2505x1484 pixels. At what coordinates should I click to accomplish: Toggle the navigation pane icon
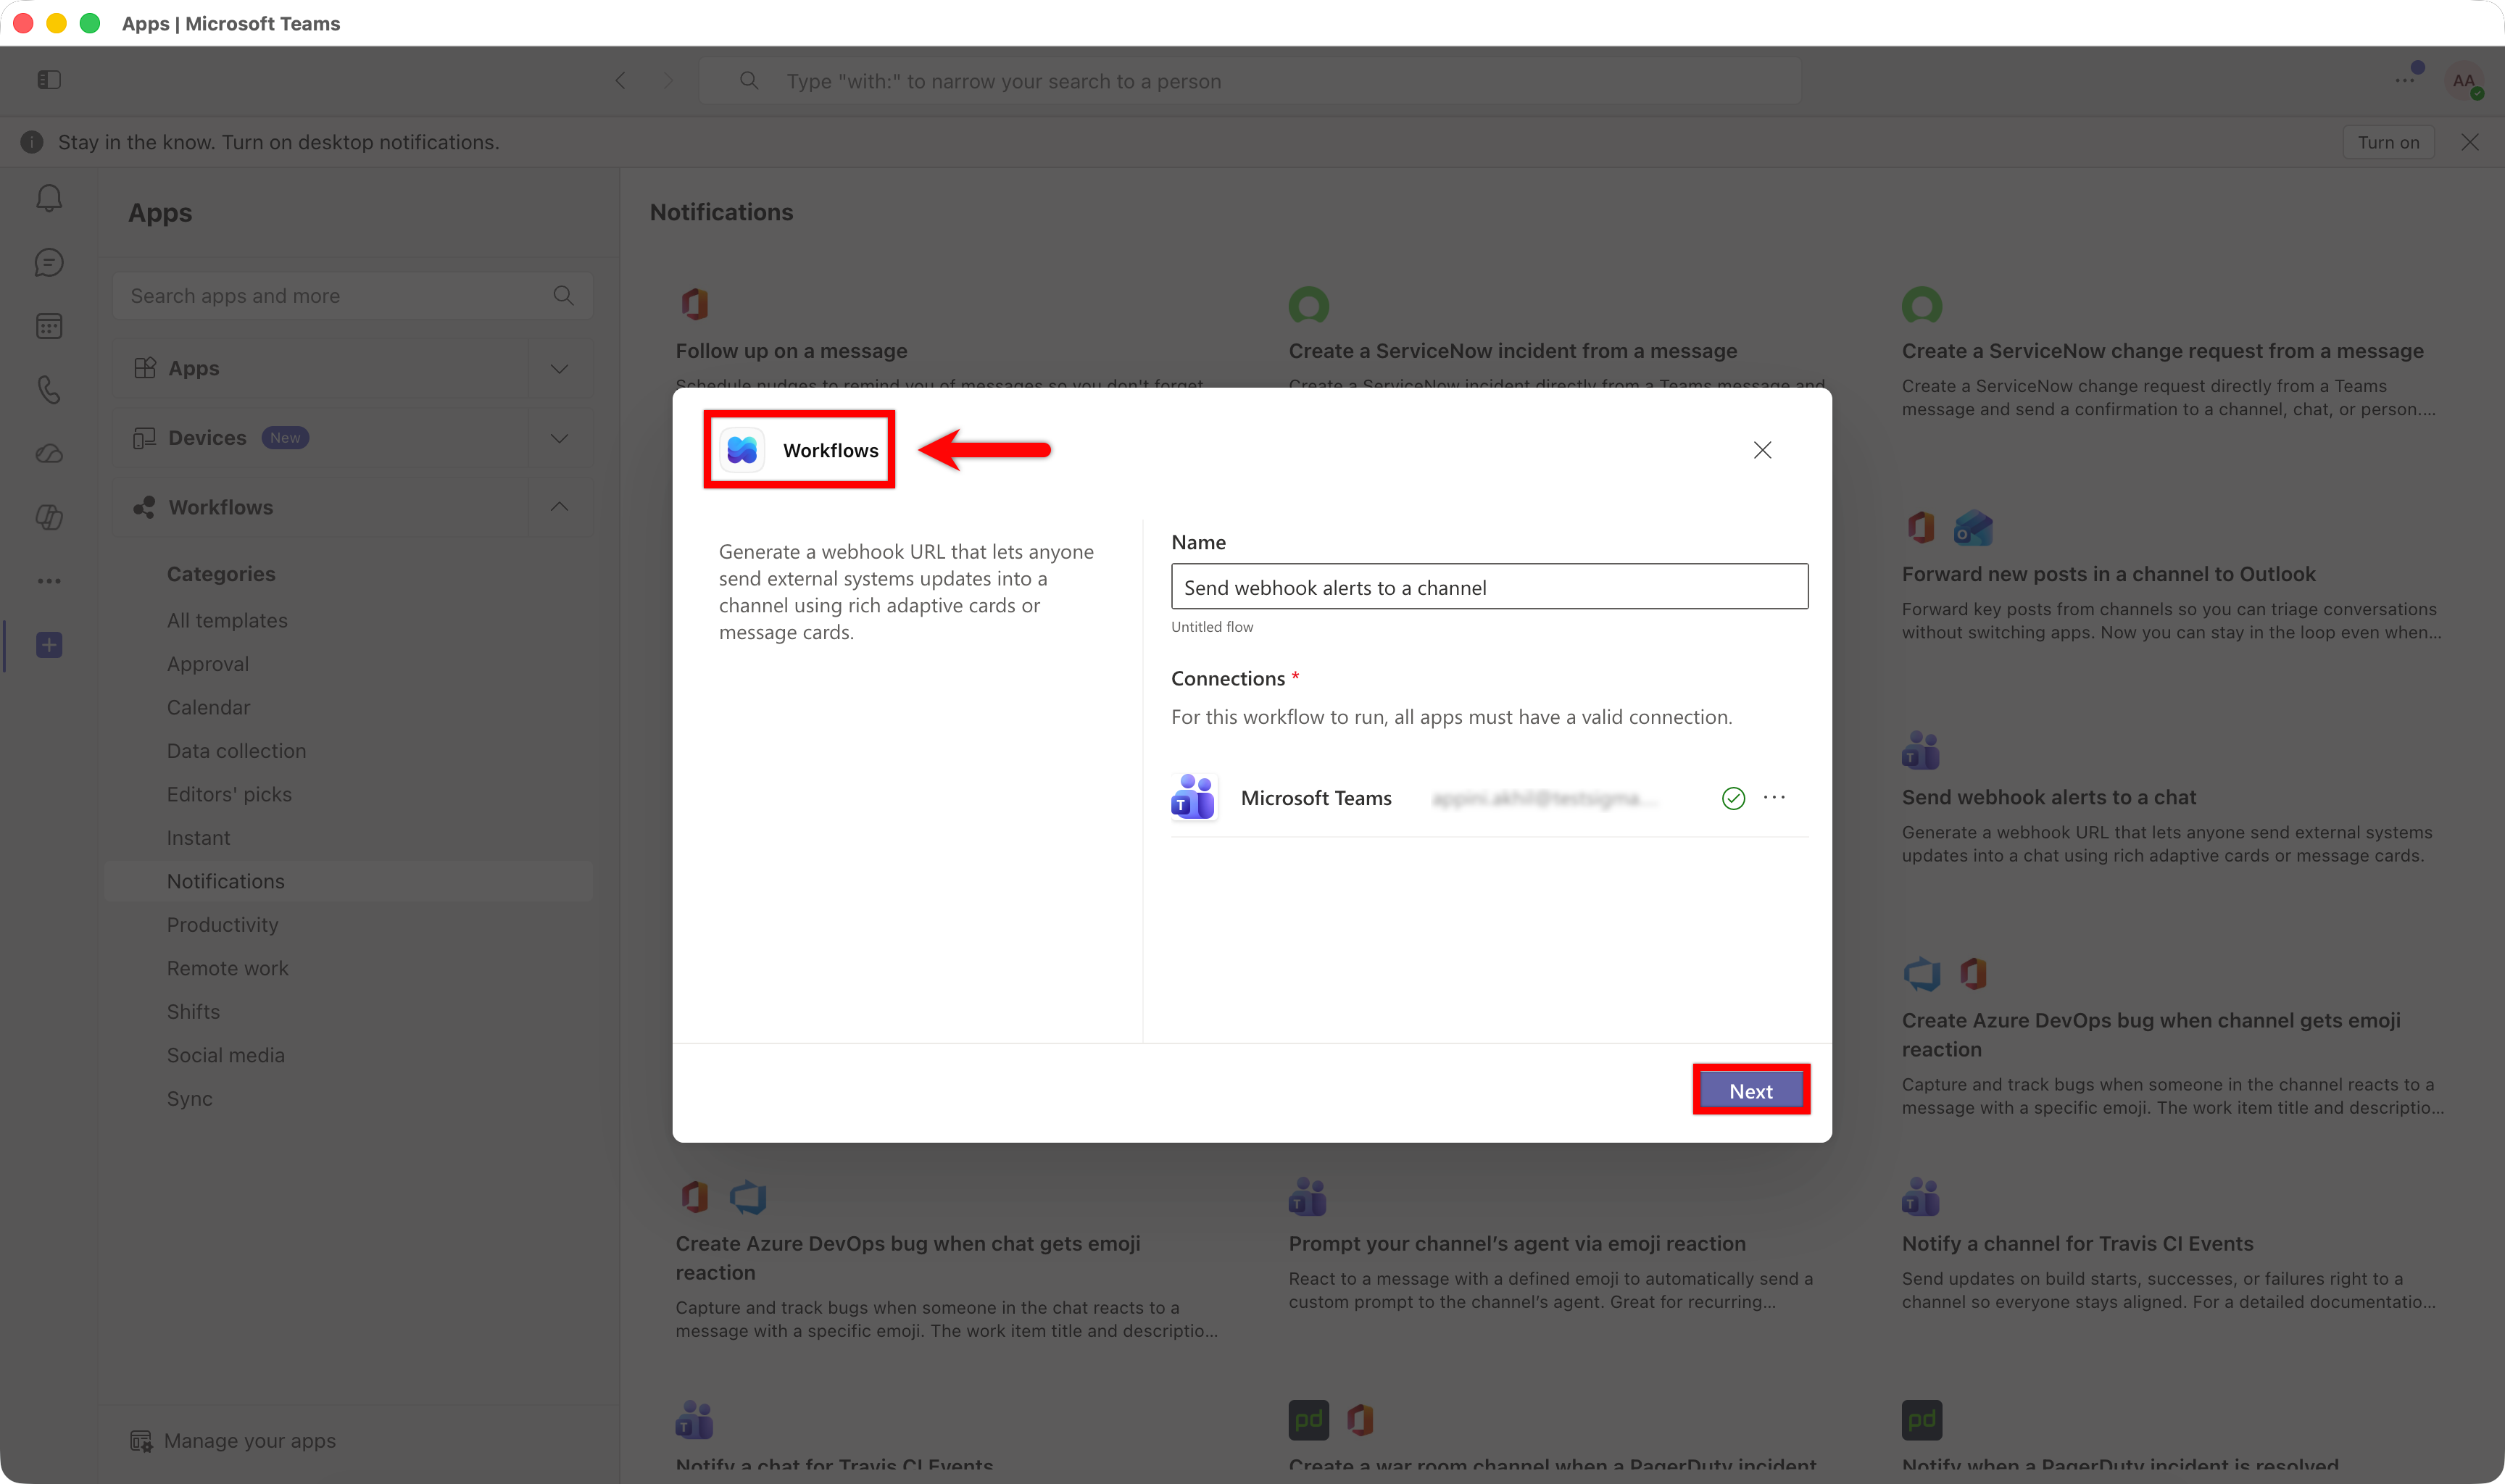pos(49,80)
